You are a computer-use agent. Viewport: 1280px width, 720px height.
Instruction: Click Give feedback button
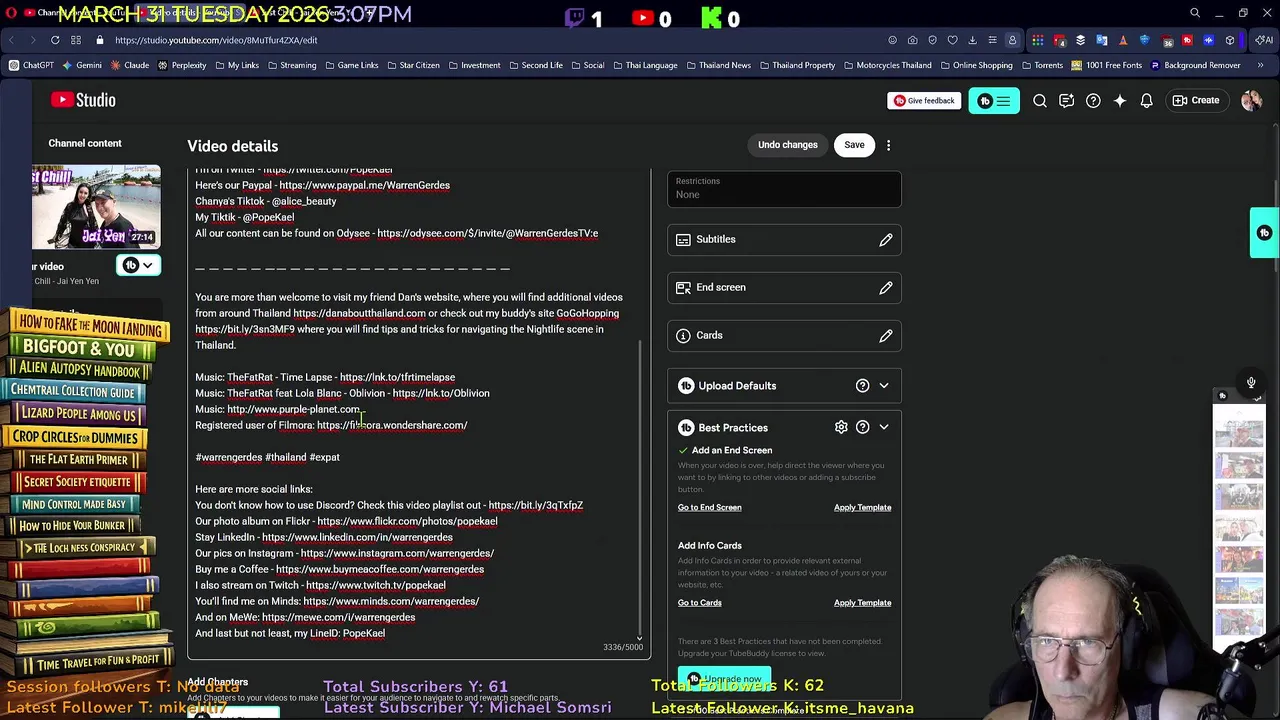[924, 101]
